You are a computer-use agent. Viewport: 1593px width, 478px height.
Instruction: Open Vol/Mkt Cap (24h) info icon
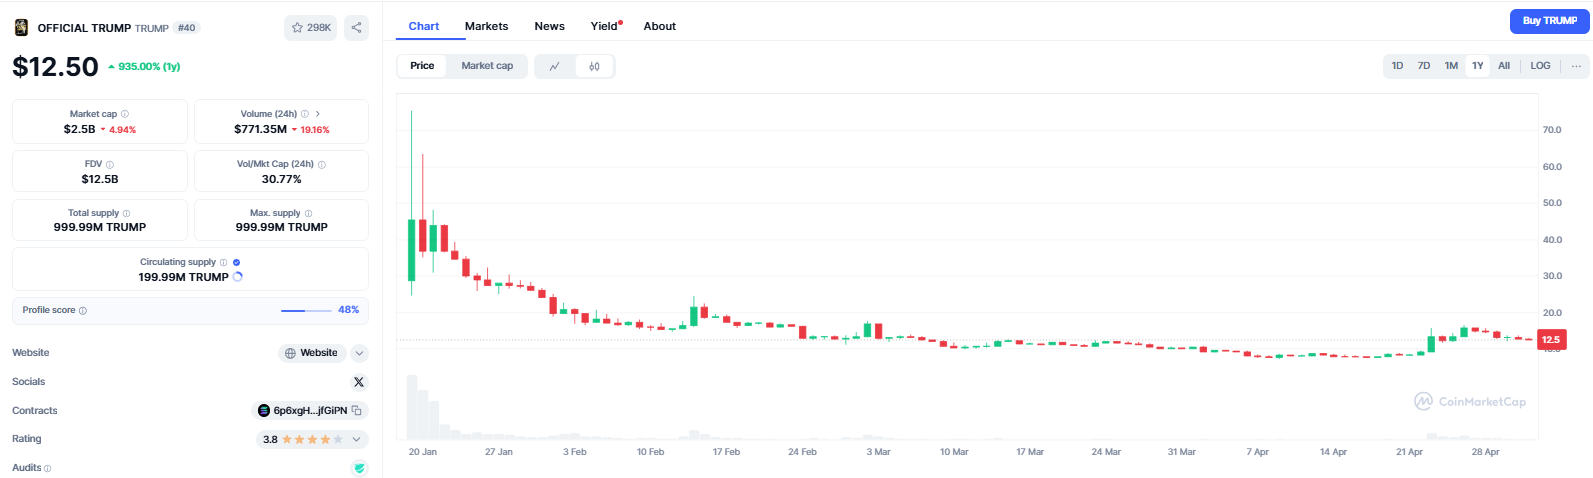pyautogui.click(x=322, y=164)
